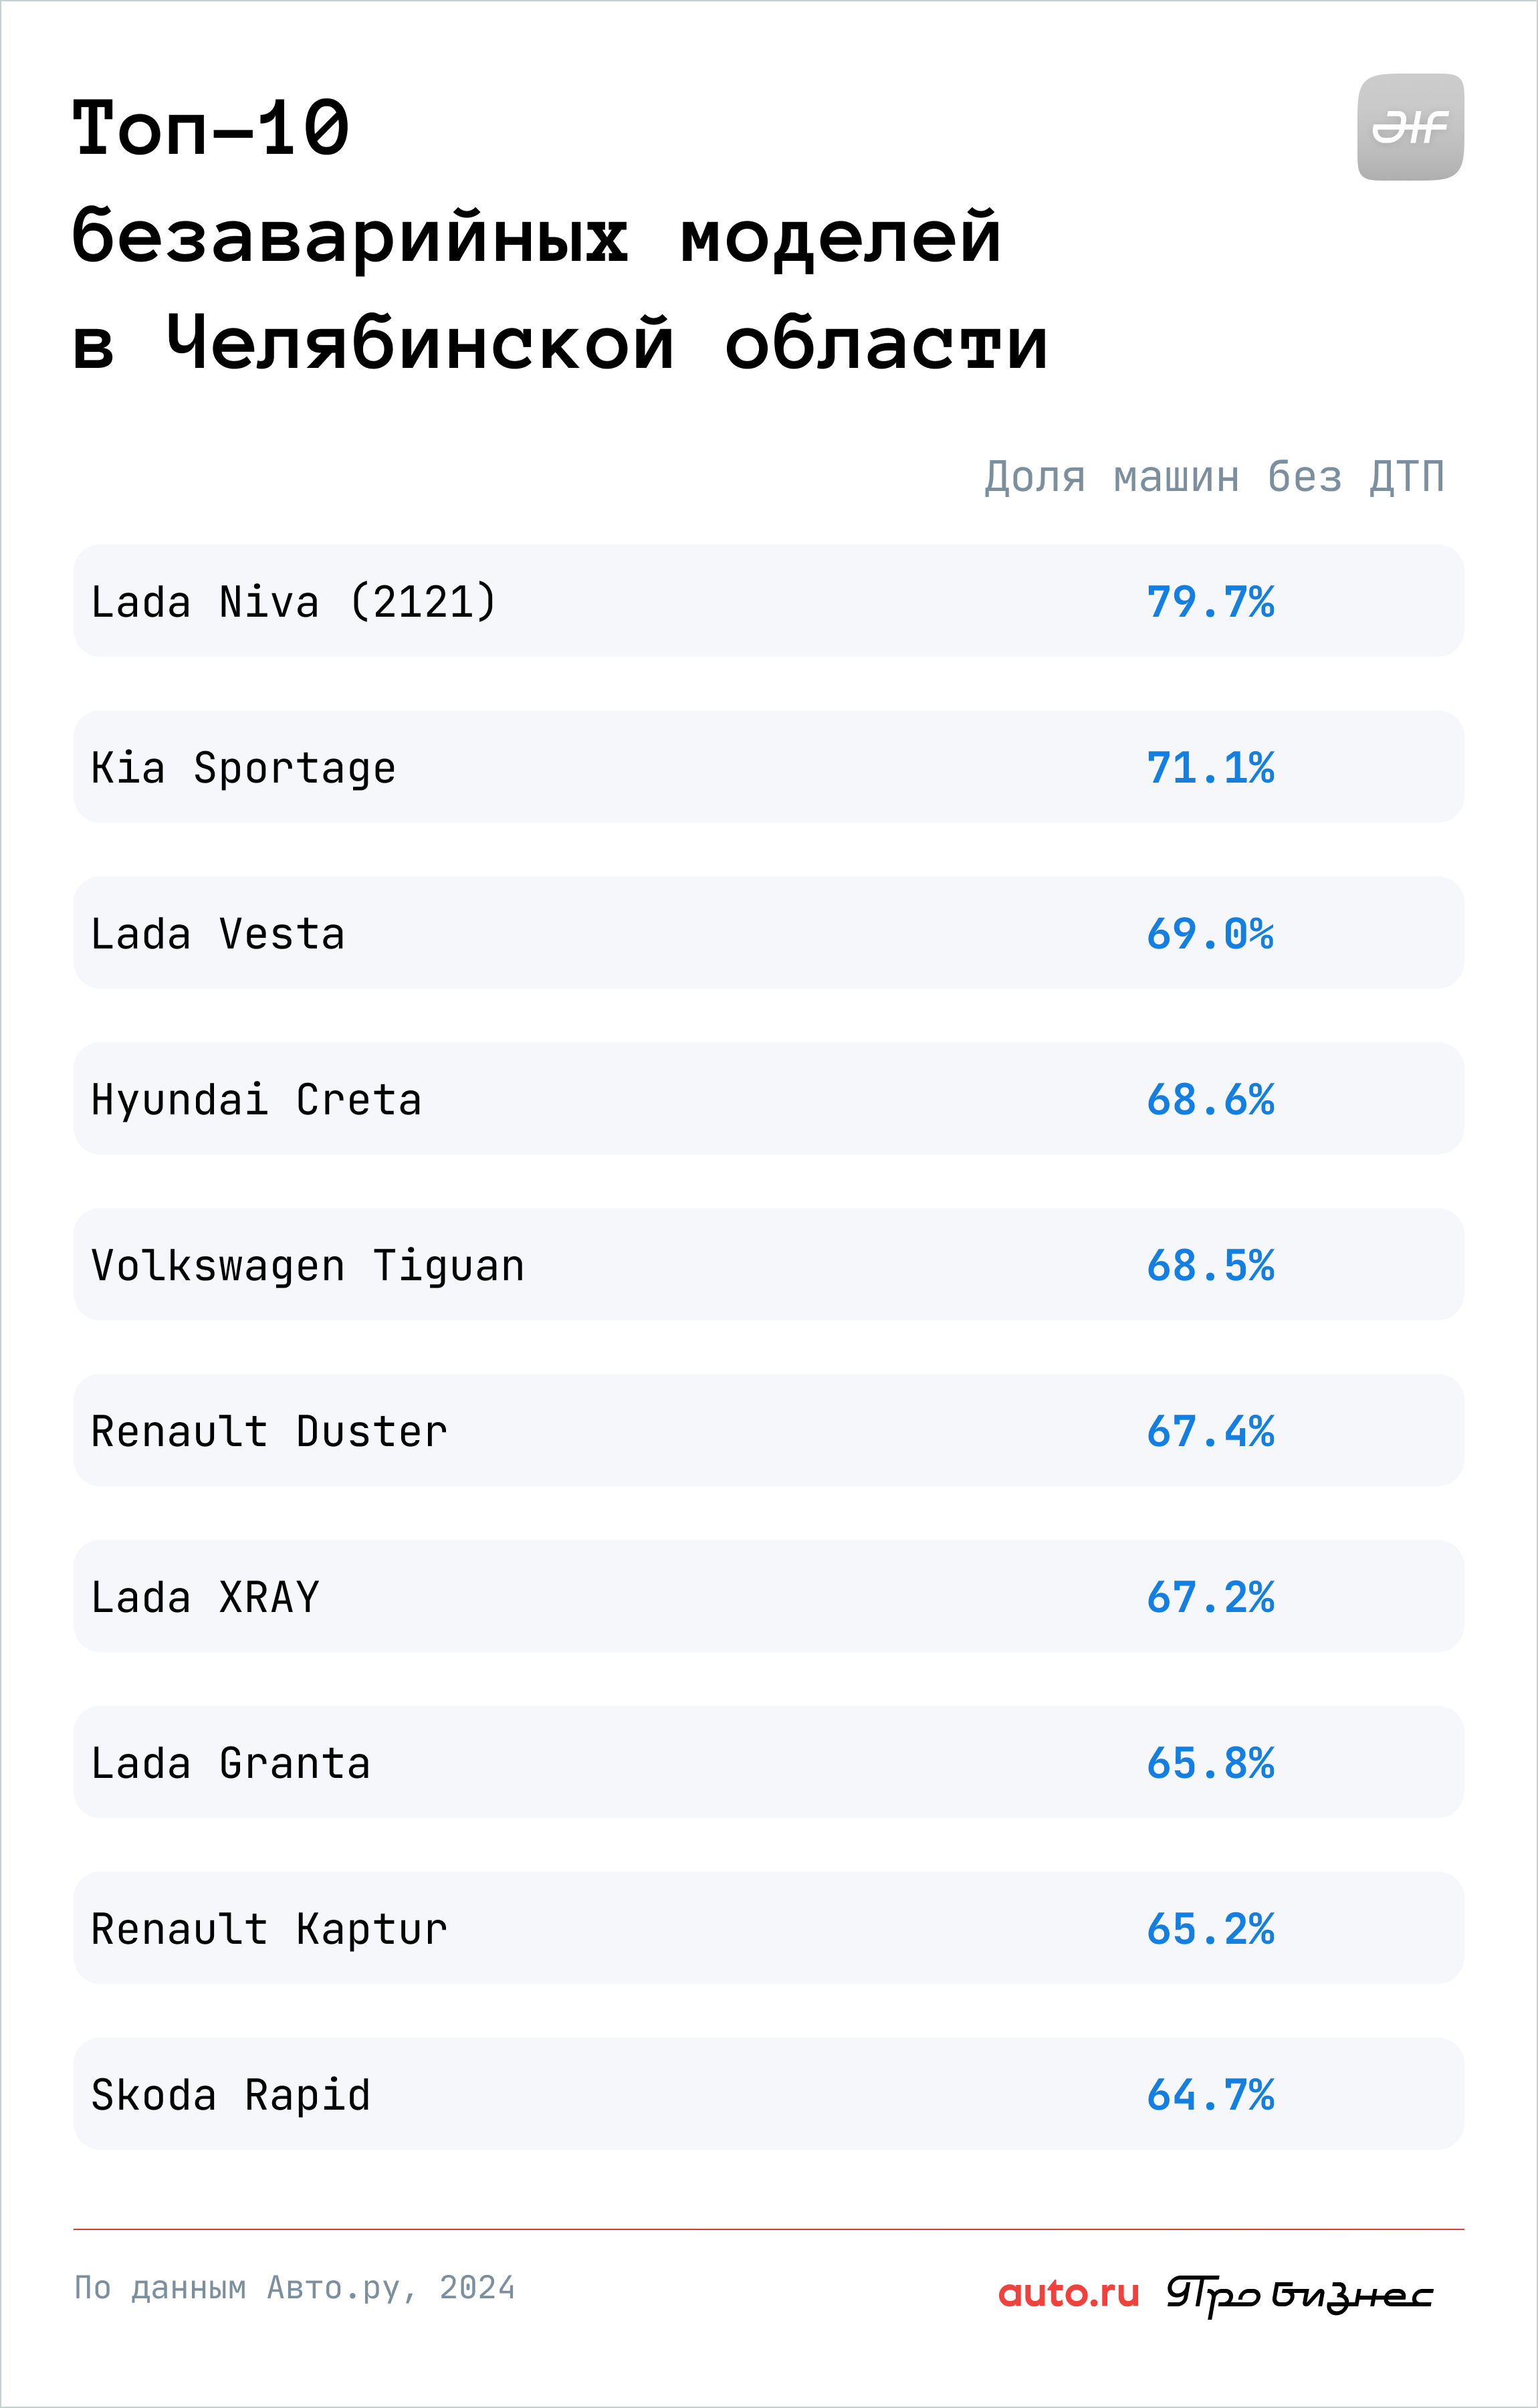Click the Про бизнес handwritten logo
Viewport: 1538px width, 2408px height.
click(1300, 2295)
